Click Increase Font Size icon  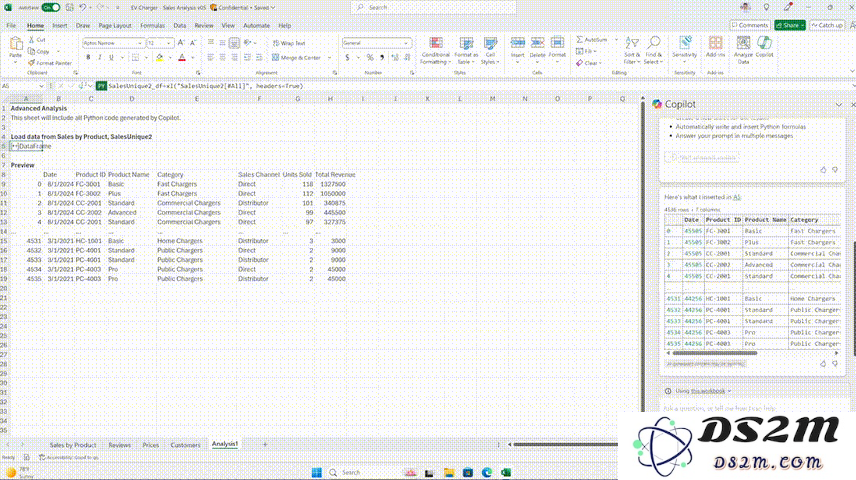click(x=181, y=43)
